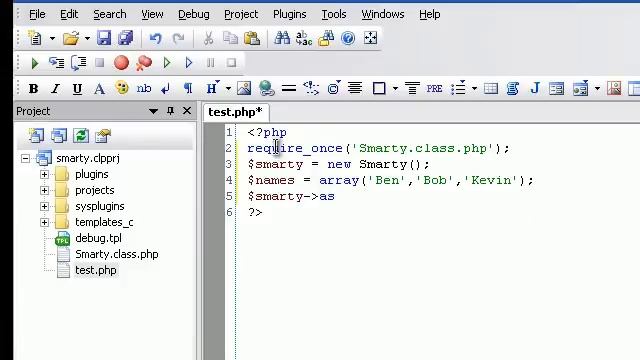Expand the plugins folder
This screenshot has width=640, height=360.
coord(44,174)
